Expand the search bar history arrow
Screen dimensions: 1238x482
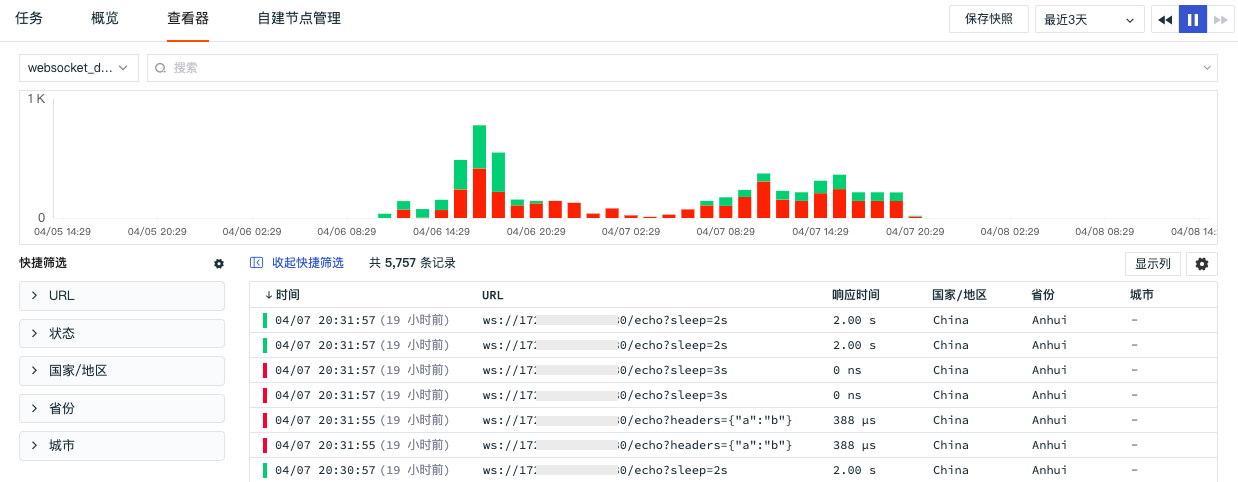(x=1207, y=68)
